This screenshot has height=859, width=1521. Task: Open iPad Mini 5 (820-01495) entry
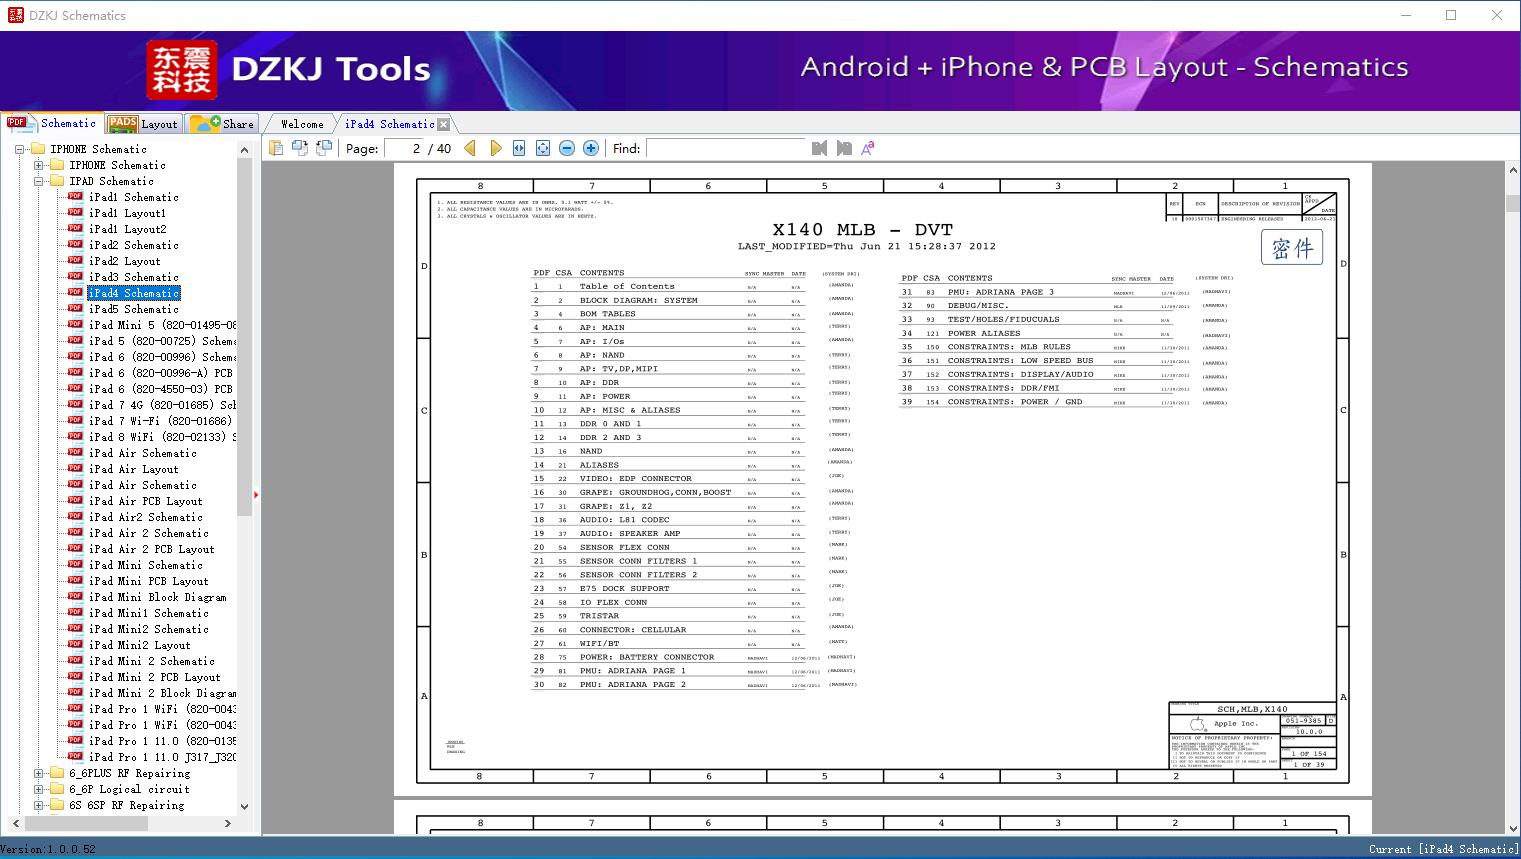tap(163, 325)
